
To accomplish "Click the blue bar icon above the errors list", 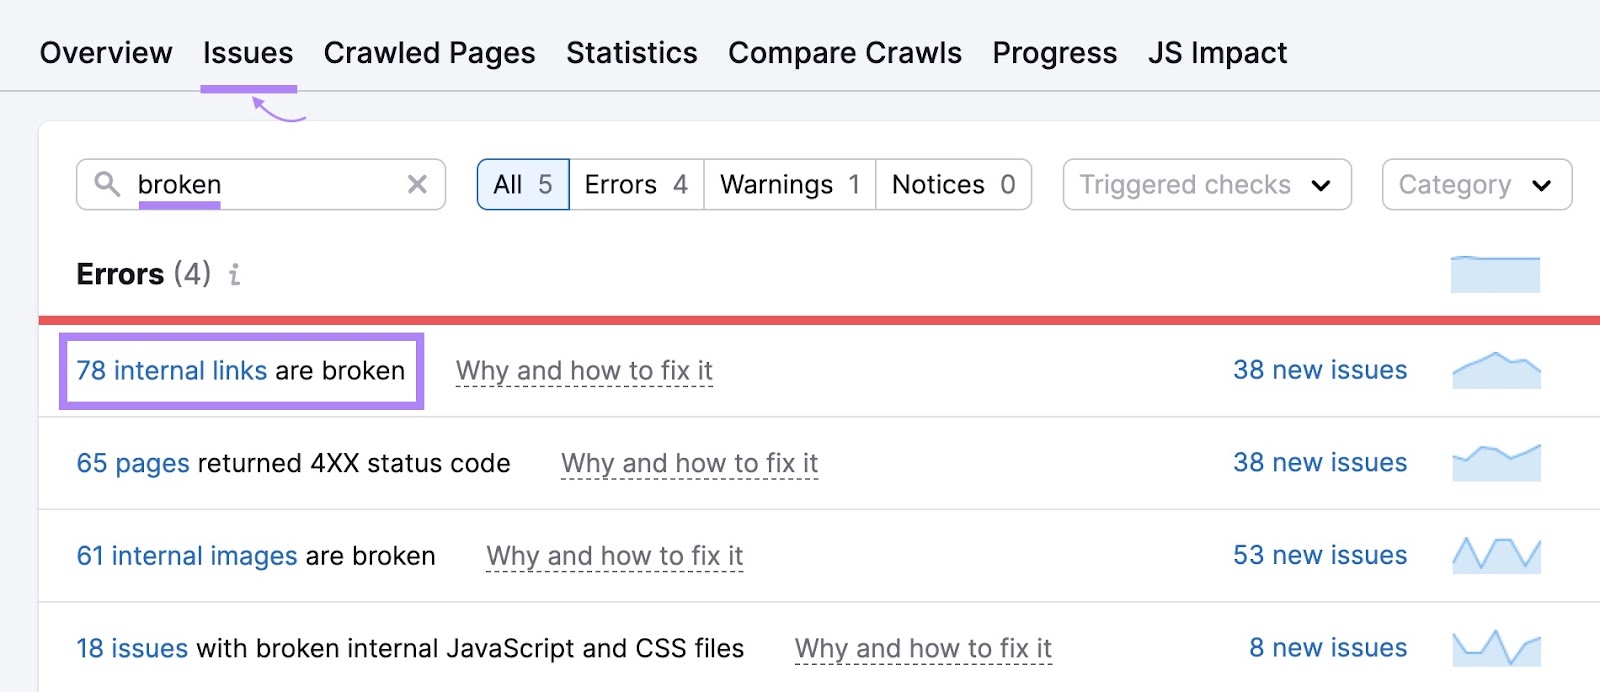I will 1495,273.
